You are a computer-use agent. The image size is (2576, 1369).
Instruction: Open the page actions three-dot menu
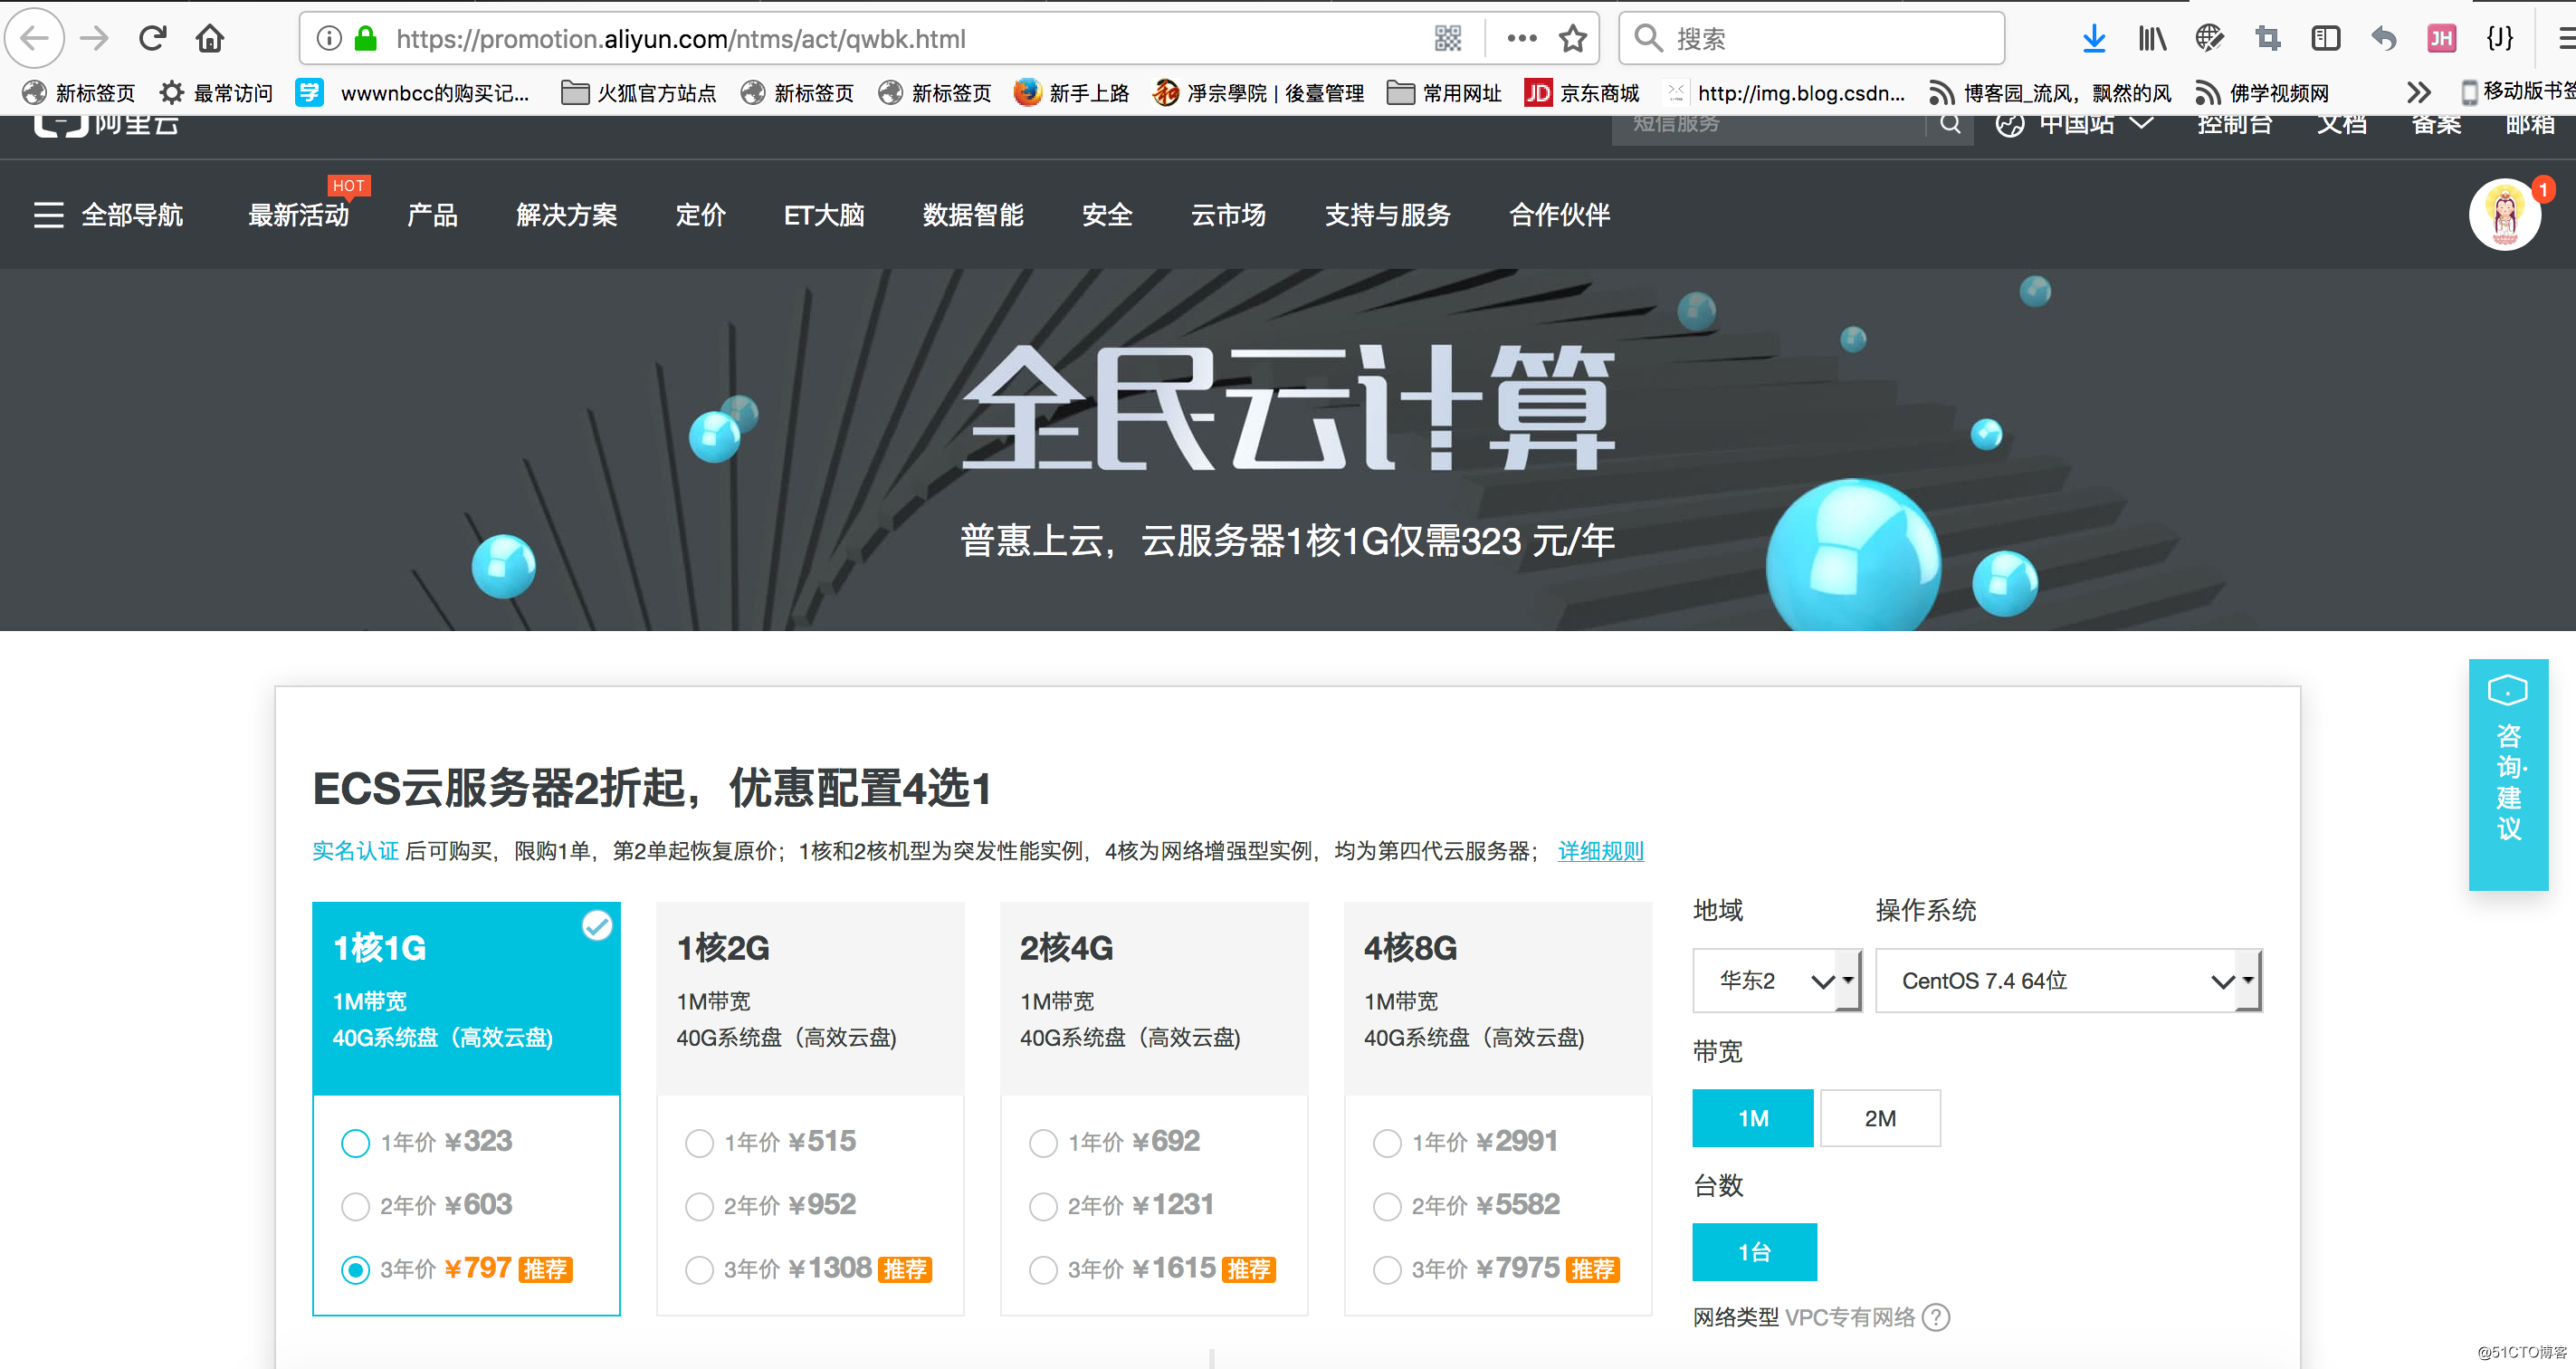pyautogui.click(x=1521, y=39)
